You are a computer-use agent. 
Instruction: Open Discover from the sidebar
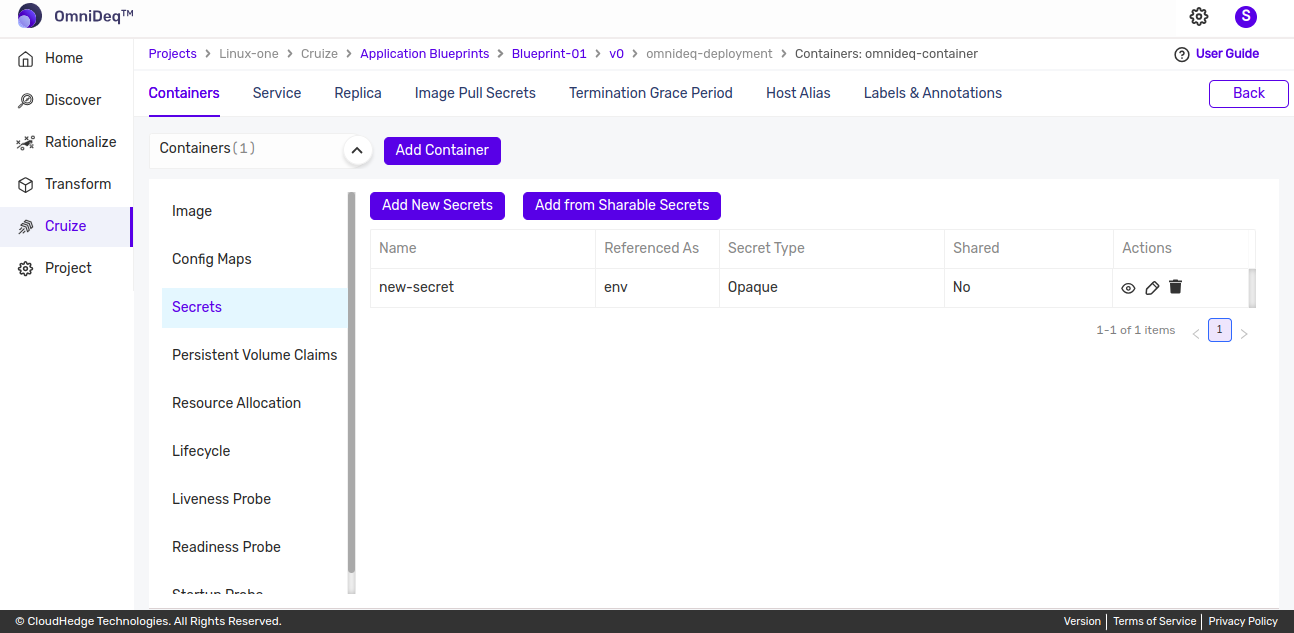click(x=72, y=100)
